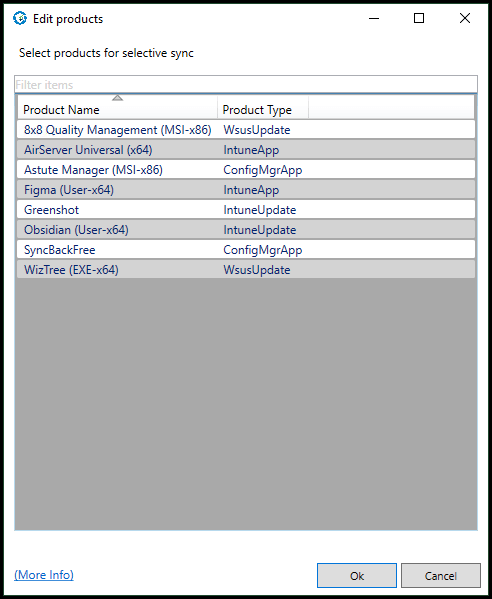Click the sort arrow above Product Name
Viewport: 492px width, 599px height.
click(x=118, y=98)
